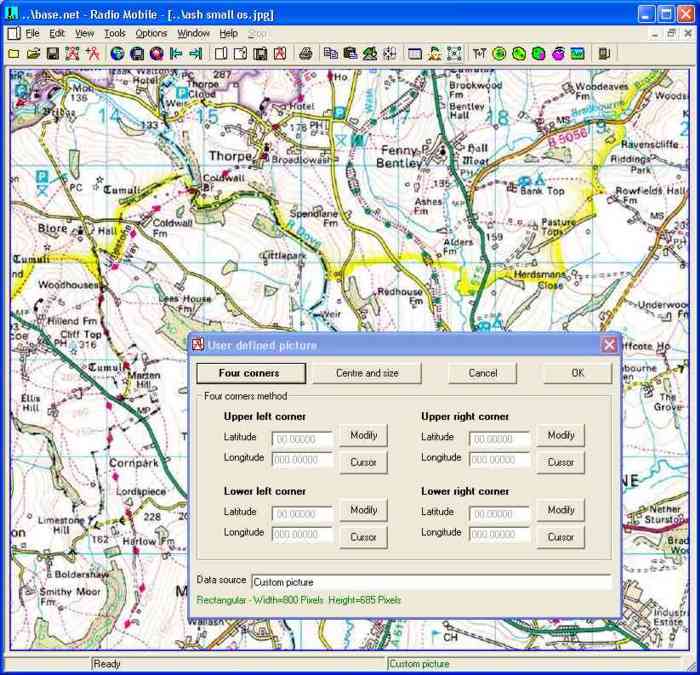Screen dimensions: 700x675
Task: Click Upper left corner Latitude field
Action: pyautogui.click(x=303, y=439)
